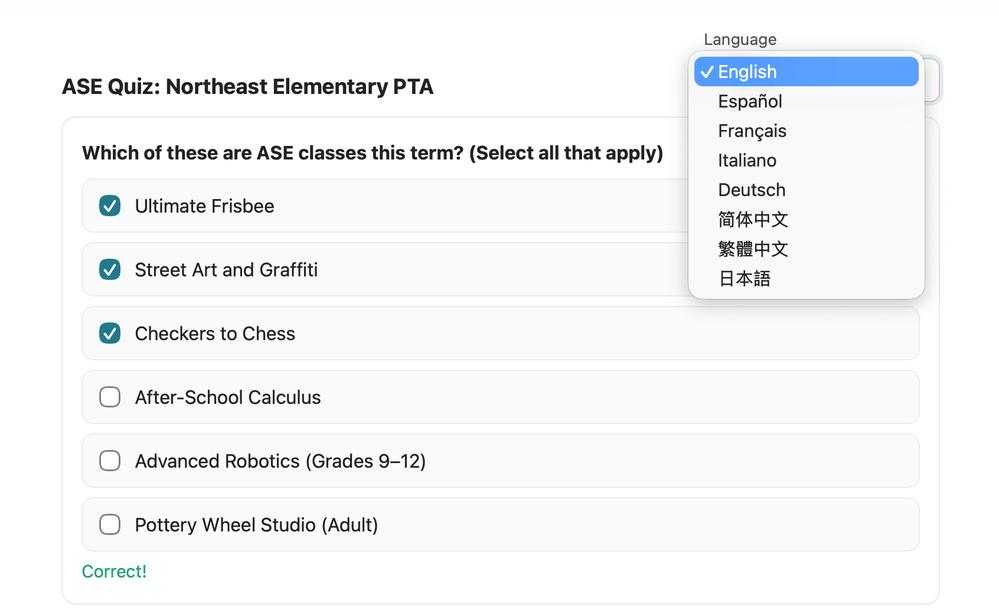This screenshot has width=999, height=613.
Task: Pick Italiano from the language dropdown
Action: pos(747,160)
